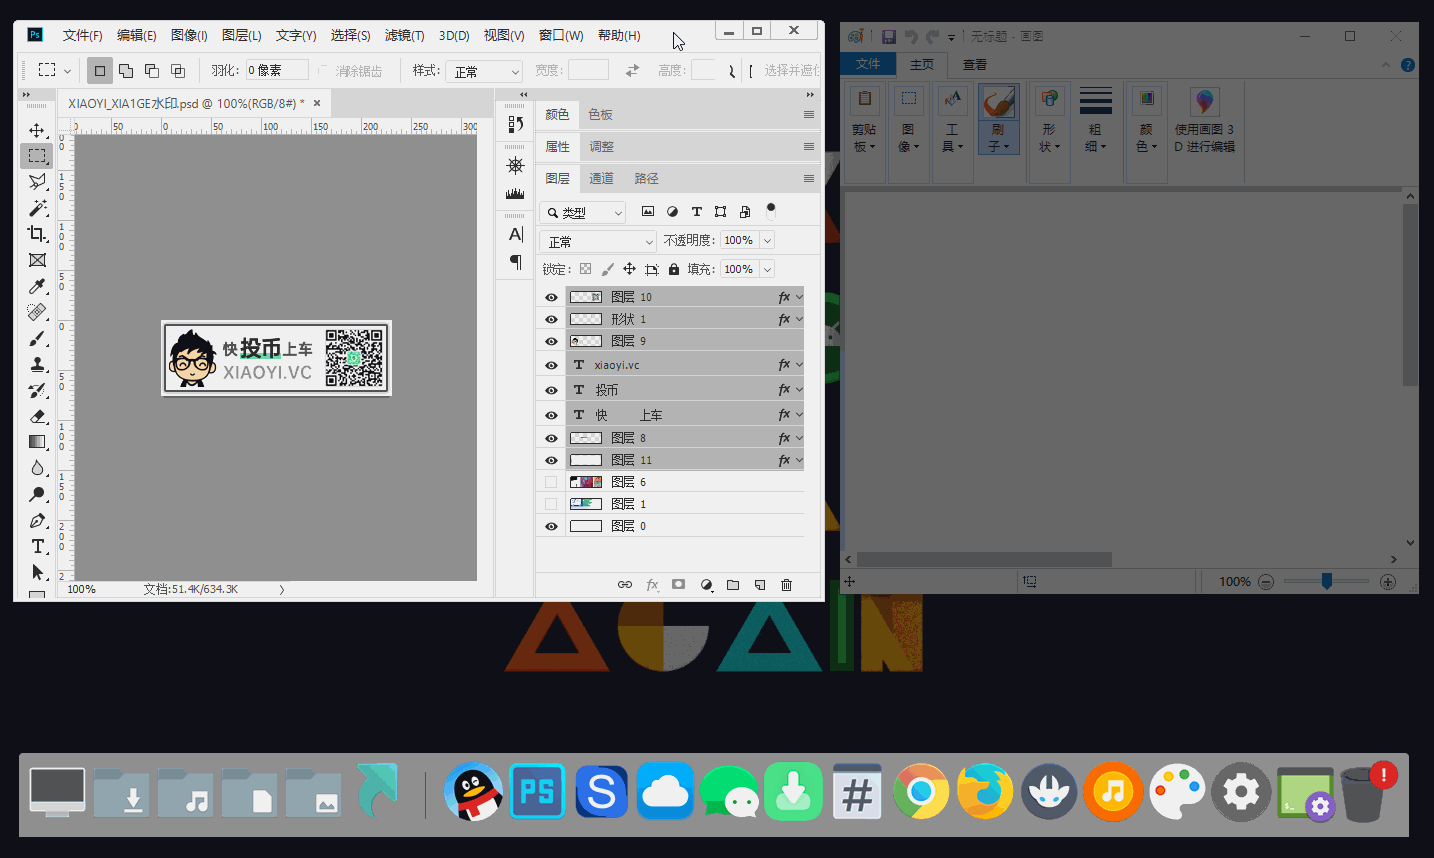Screen dimensions: 1434x858
Task: Show hidden layer 图层 1
Action: pos(551,504)
